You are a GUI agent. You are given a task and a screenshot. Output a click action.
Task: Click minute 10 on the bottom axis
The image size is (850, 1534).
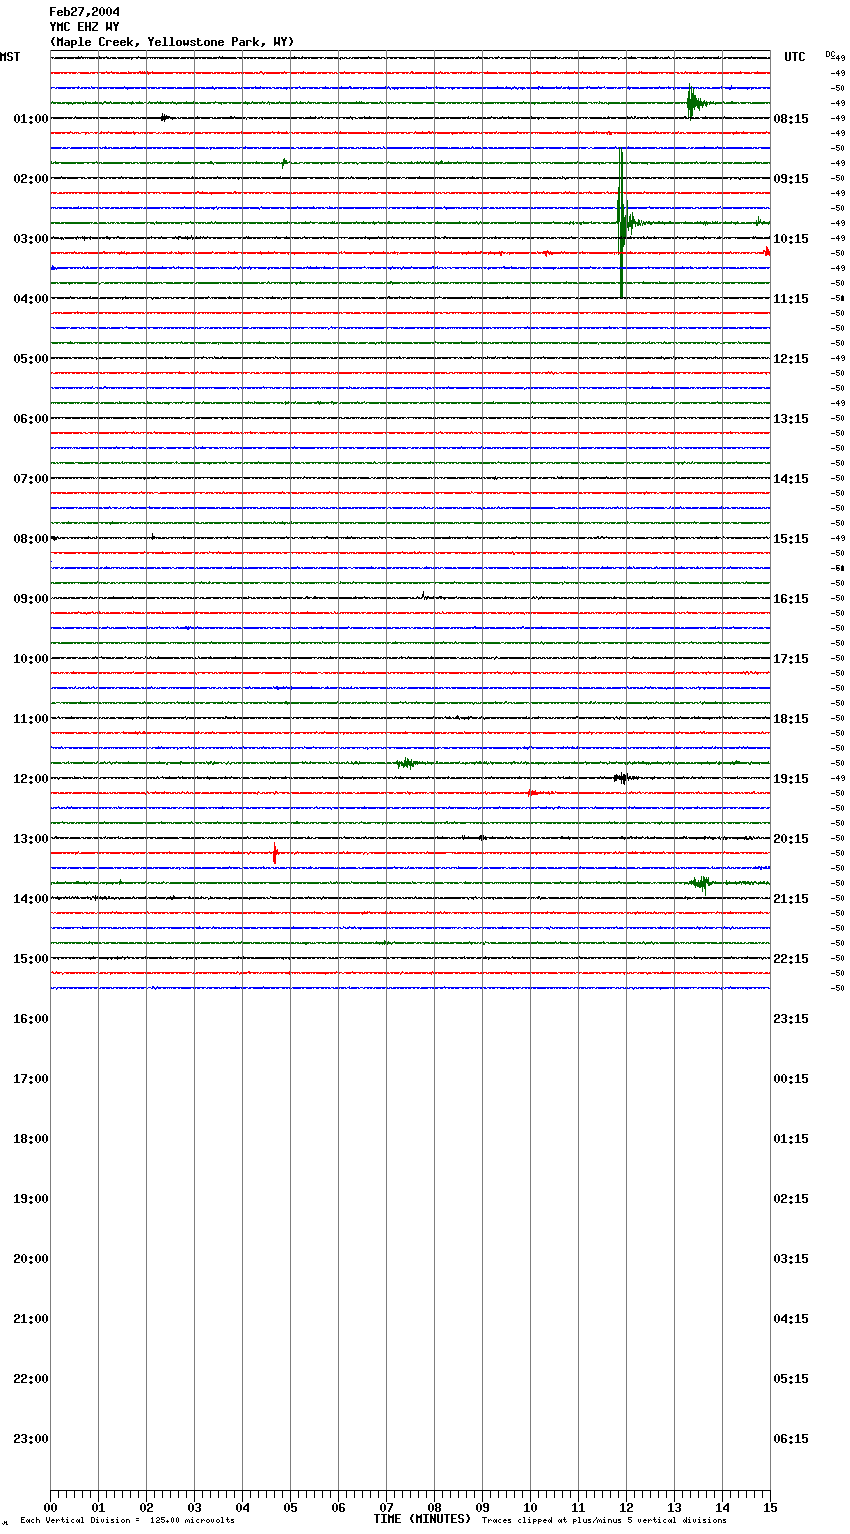[530, 1507]
